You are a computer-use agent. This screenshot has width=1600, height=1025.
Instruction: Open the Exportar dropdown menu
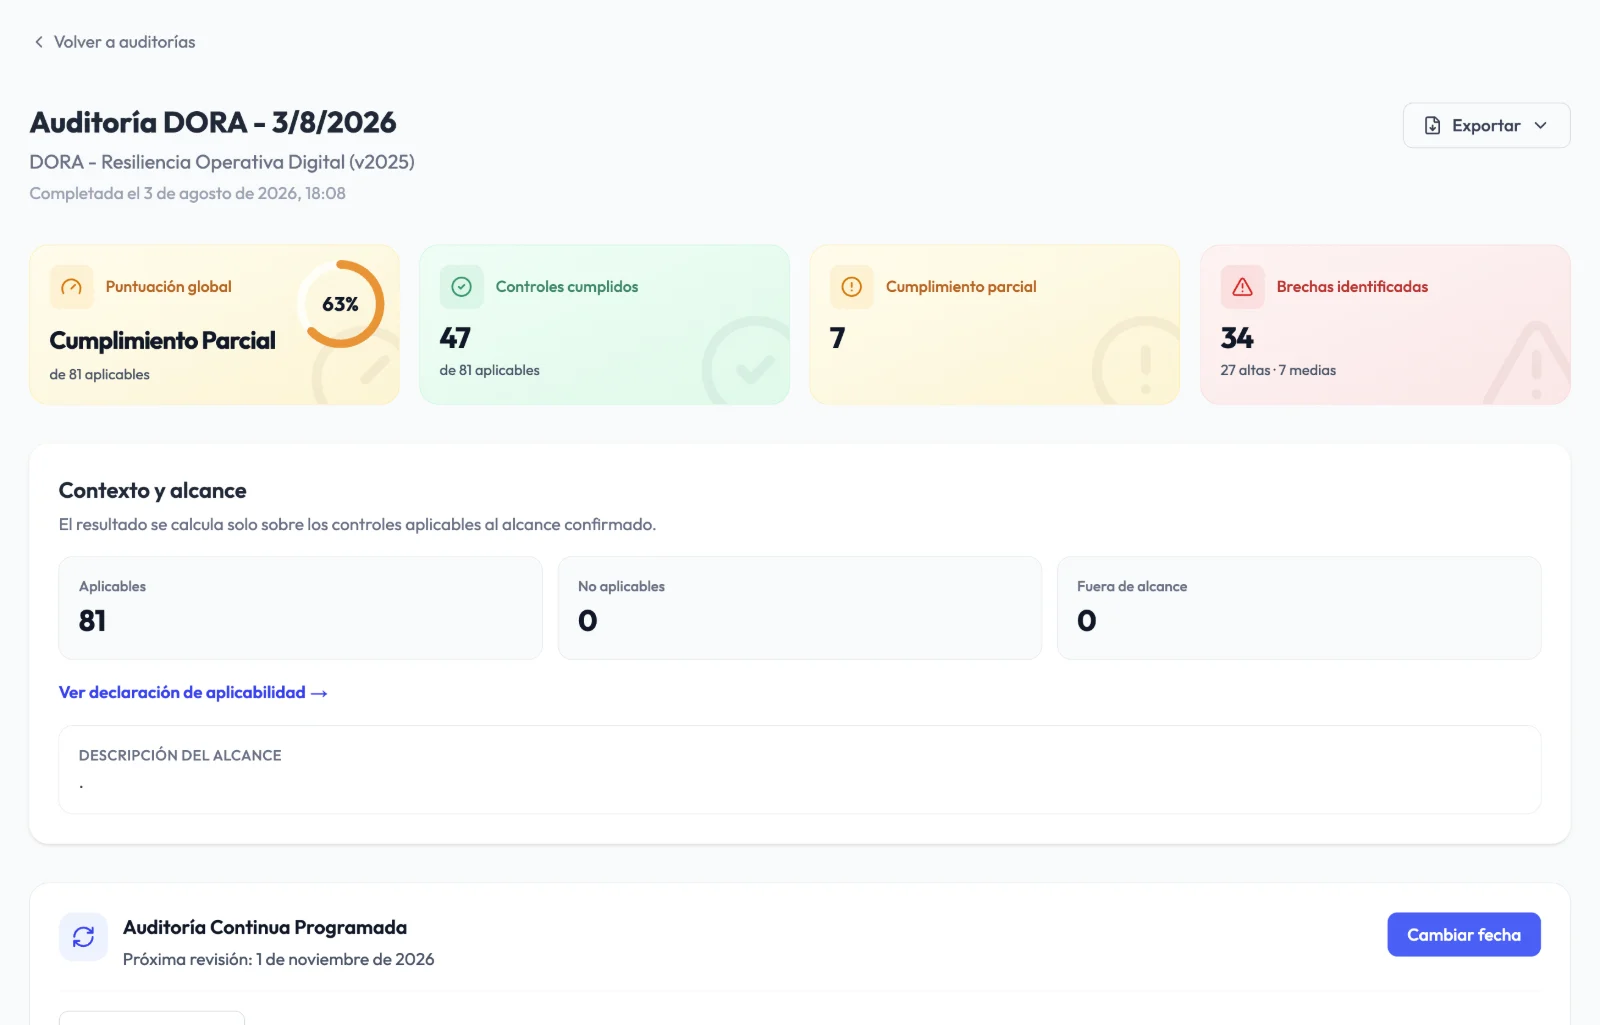(x=1486, y=126)
